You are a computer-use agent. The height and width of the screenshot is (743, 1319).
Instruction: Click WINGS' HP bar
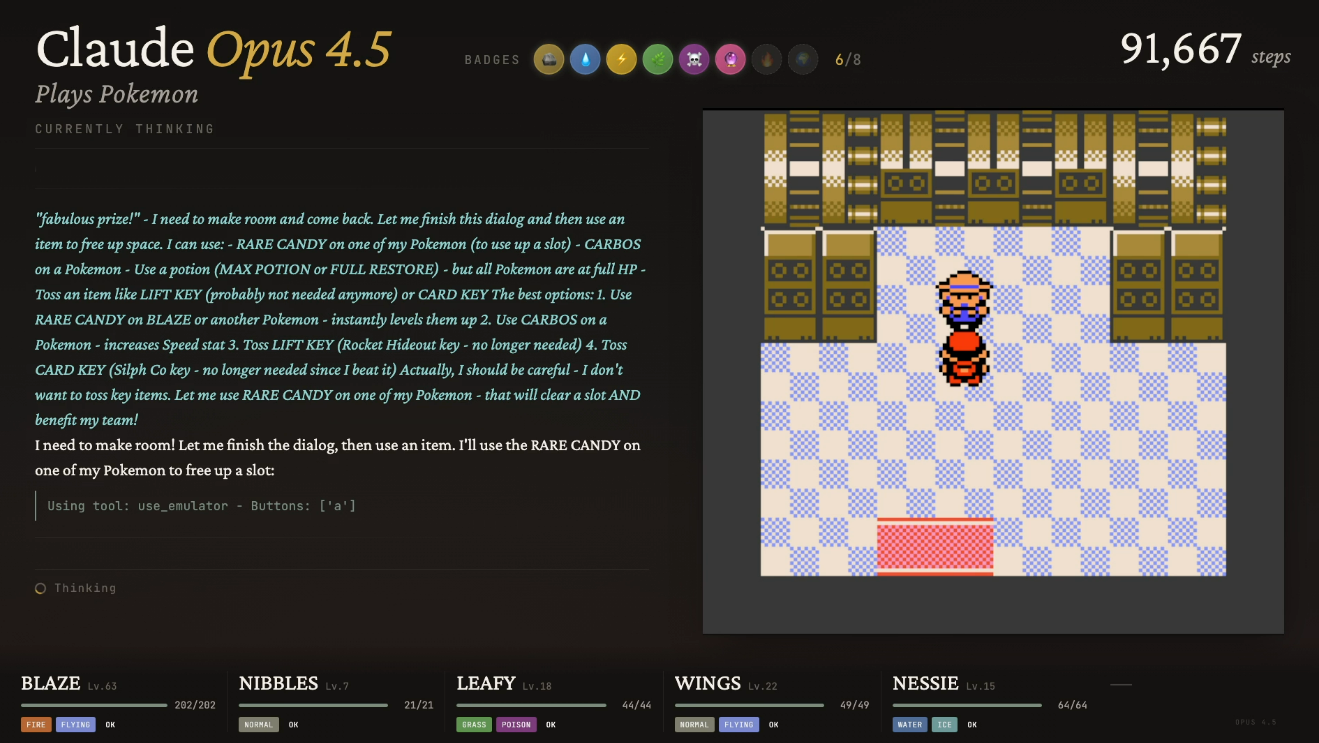749,706
